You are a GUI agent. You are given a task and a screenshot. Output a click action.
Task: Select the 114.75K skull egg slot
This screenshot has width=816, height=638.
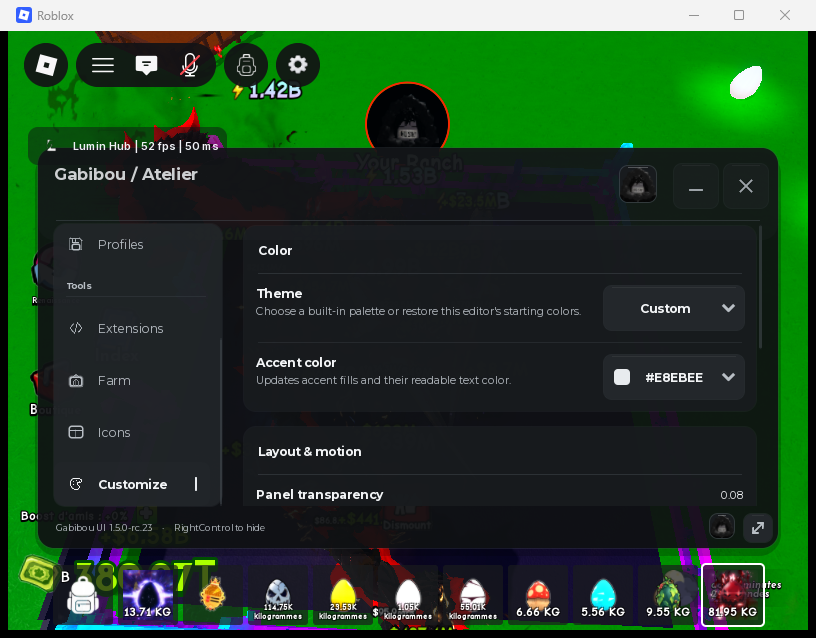click(x=278, y=596)
